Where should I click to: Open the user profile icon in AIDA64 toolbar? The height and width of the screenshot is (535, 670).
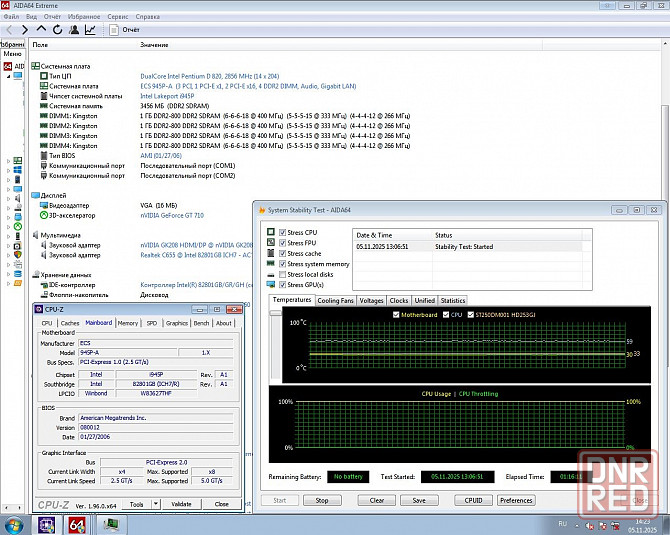pyautogui.click(x=74, y=30)
